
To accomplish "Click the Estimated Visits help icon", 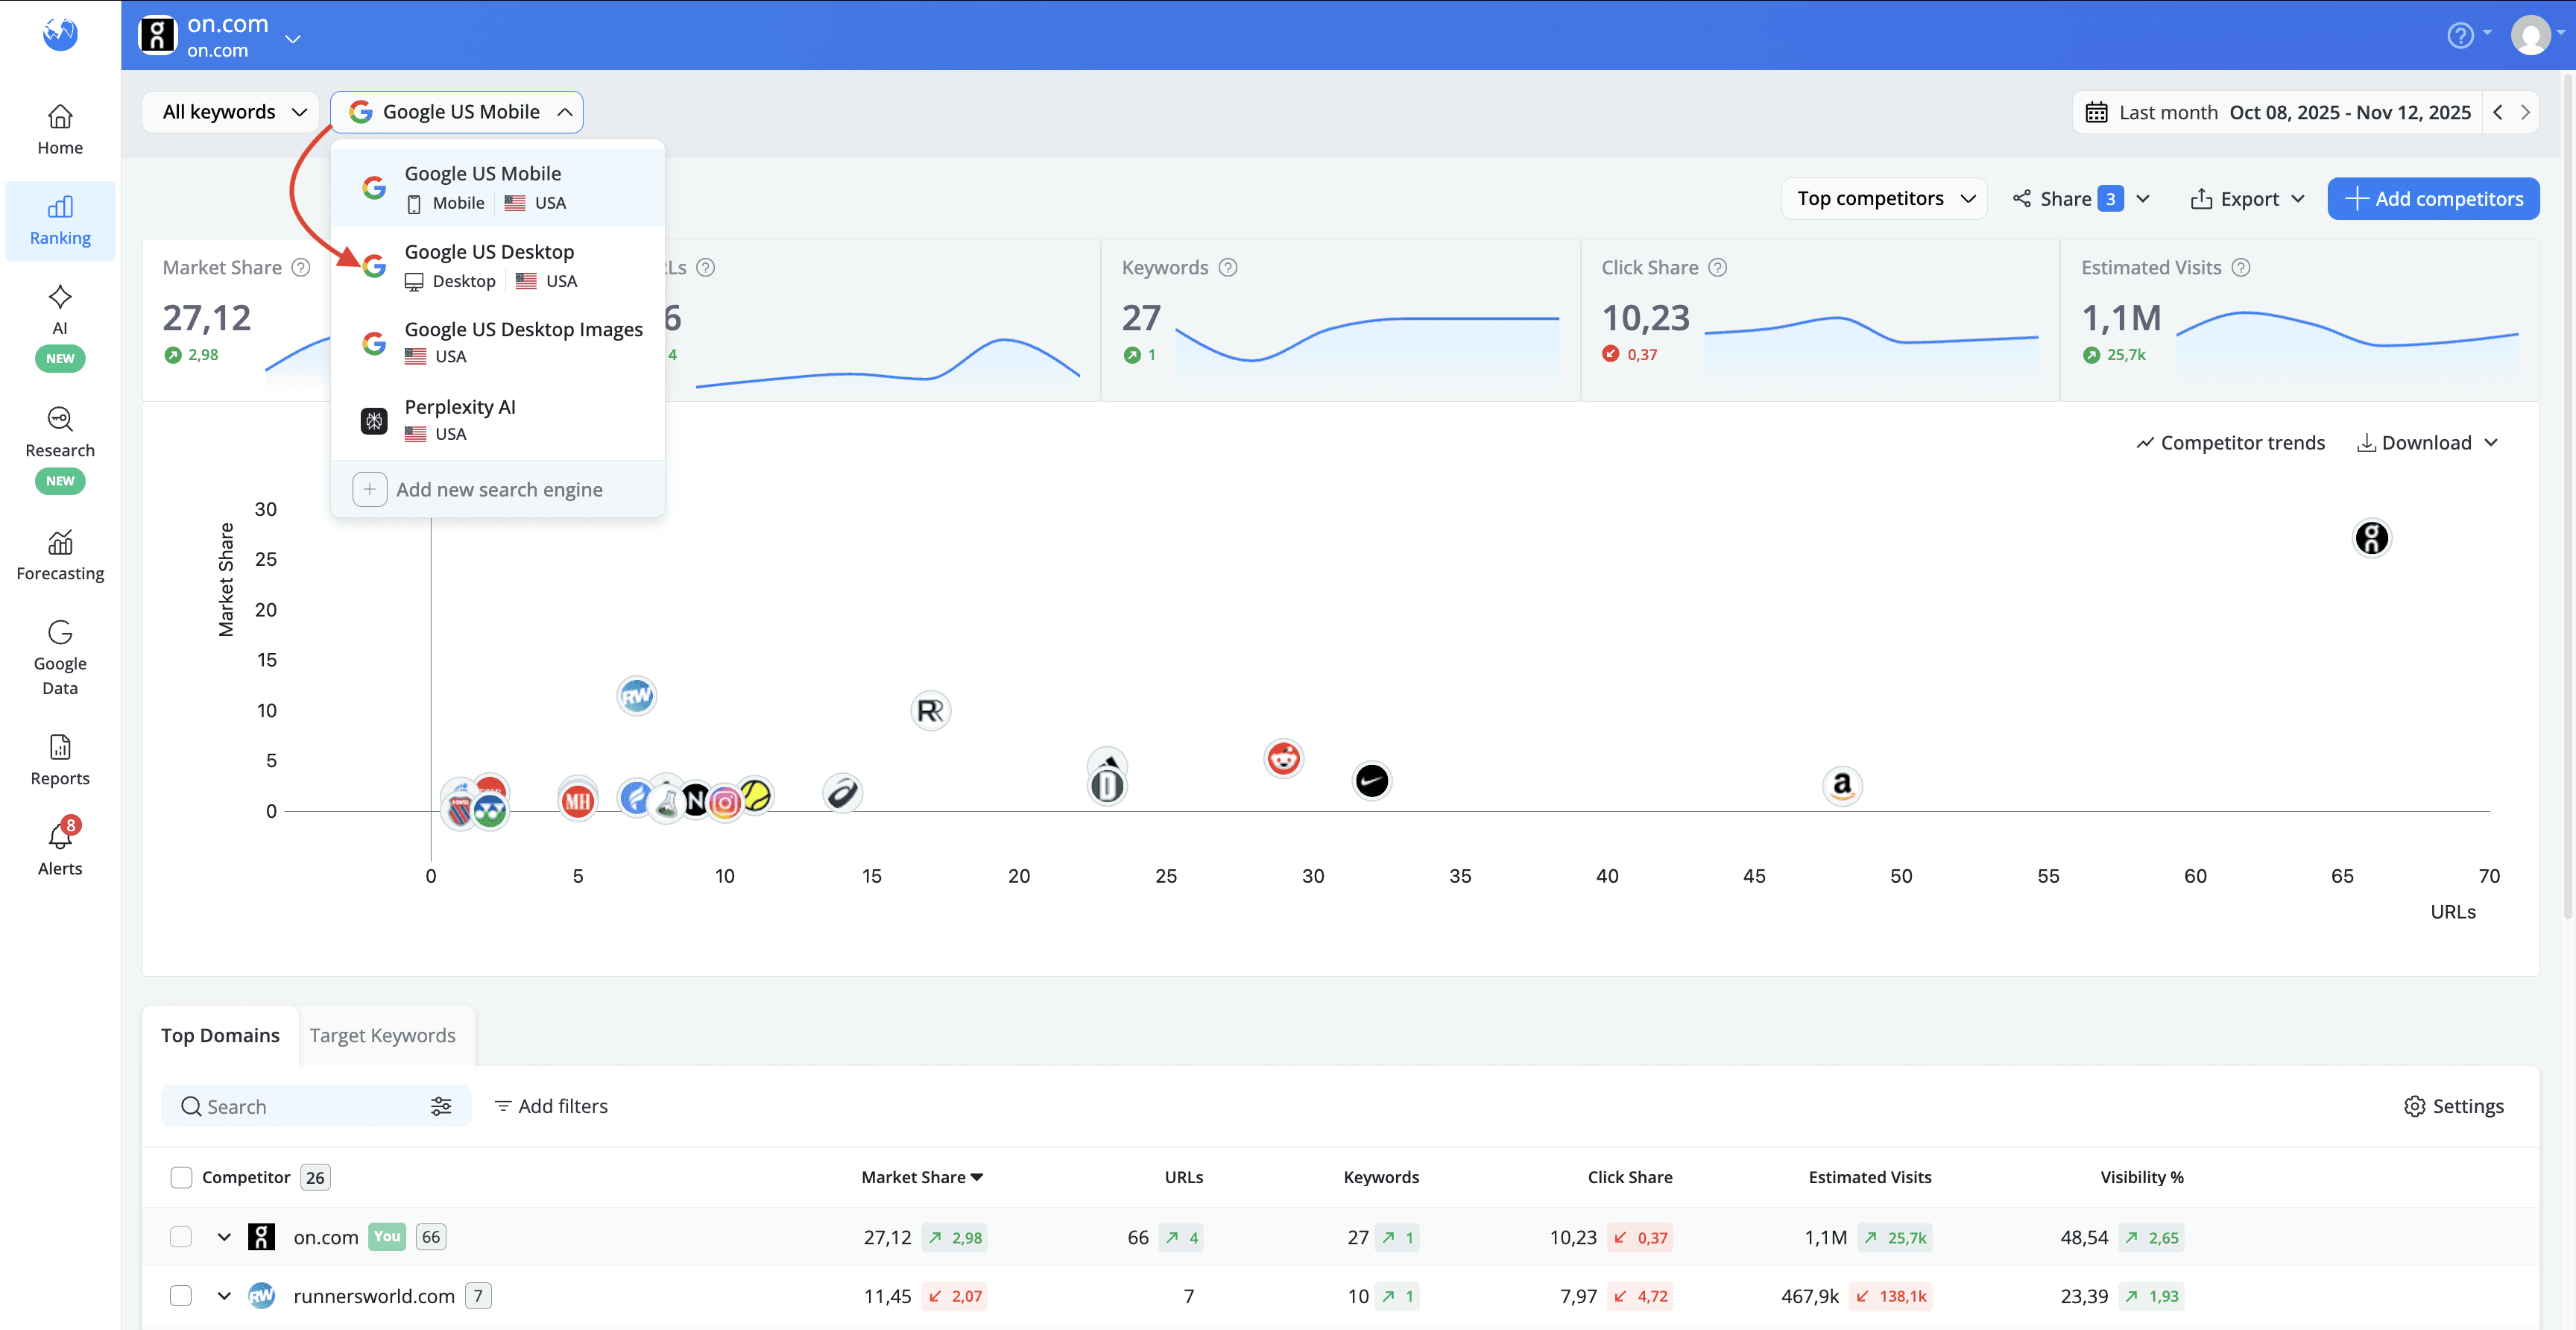I will coord(2242,267).
